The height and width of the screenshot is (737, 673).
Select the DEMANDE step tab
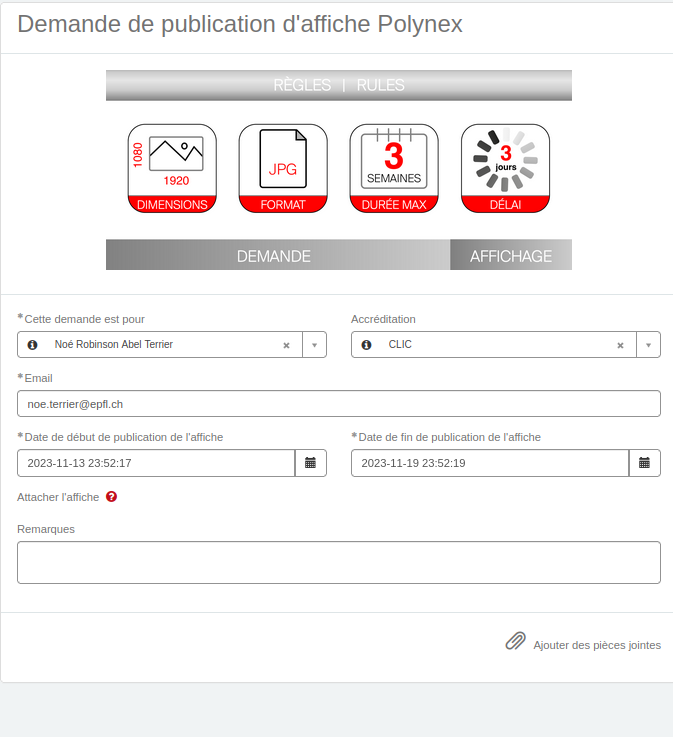(274, 256)
